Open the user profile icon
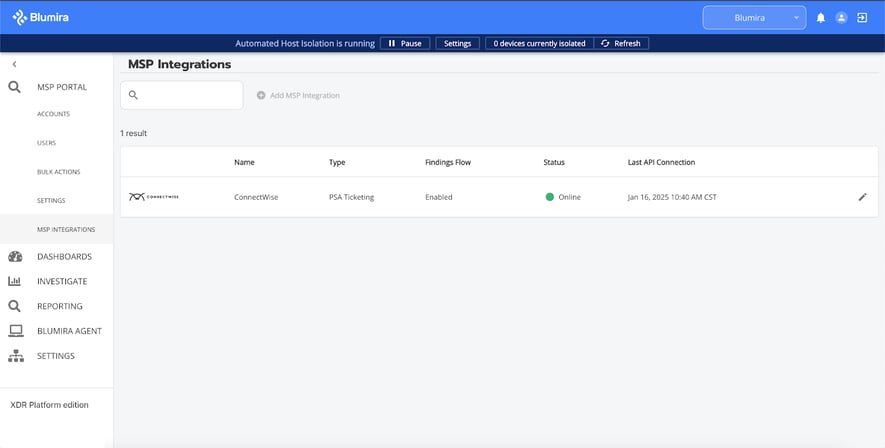This screenshot has height=448, width=885. click(x=841, y=18)
